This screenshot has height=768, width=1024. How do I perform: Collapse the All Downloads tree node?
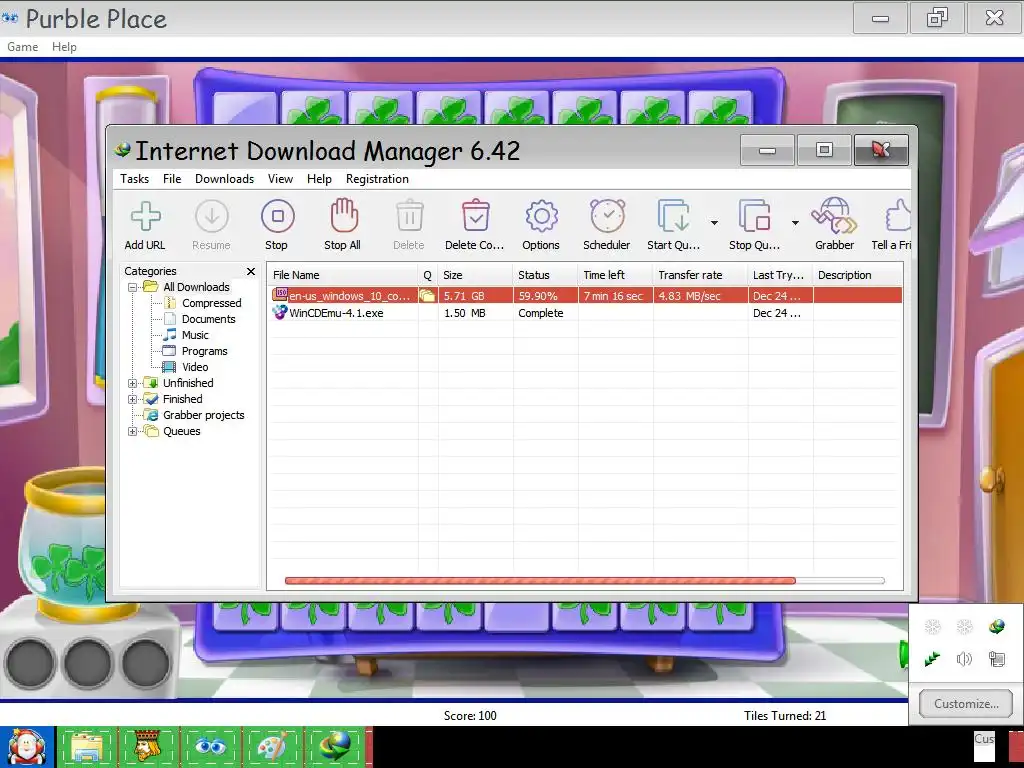point(133,287)
